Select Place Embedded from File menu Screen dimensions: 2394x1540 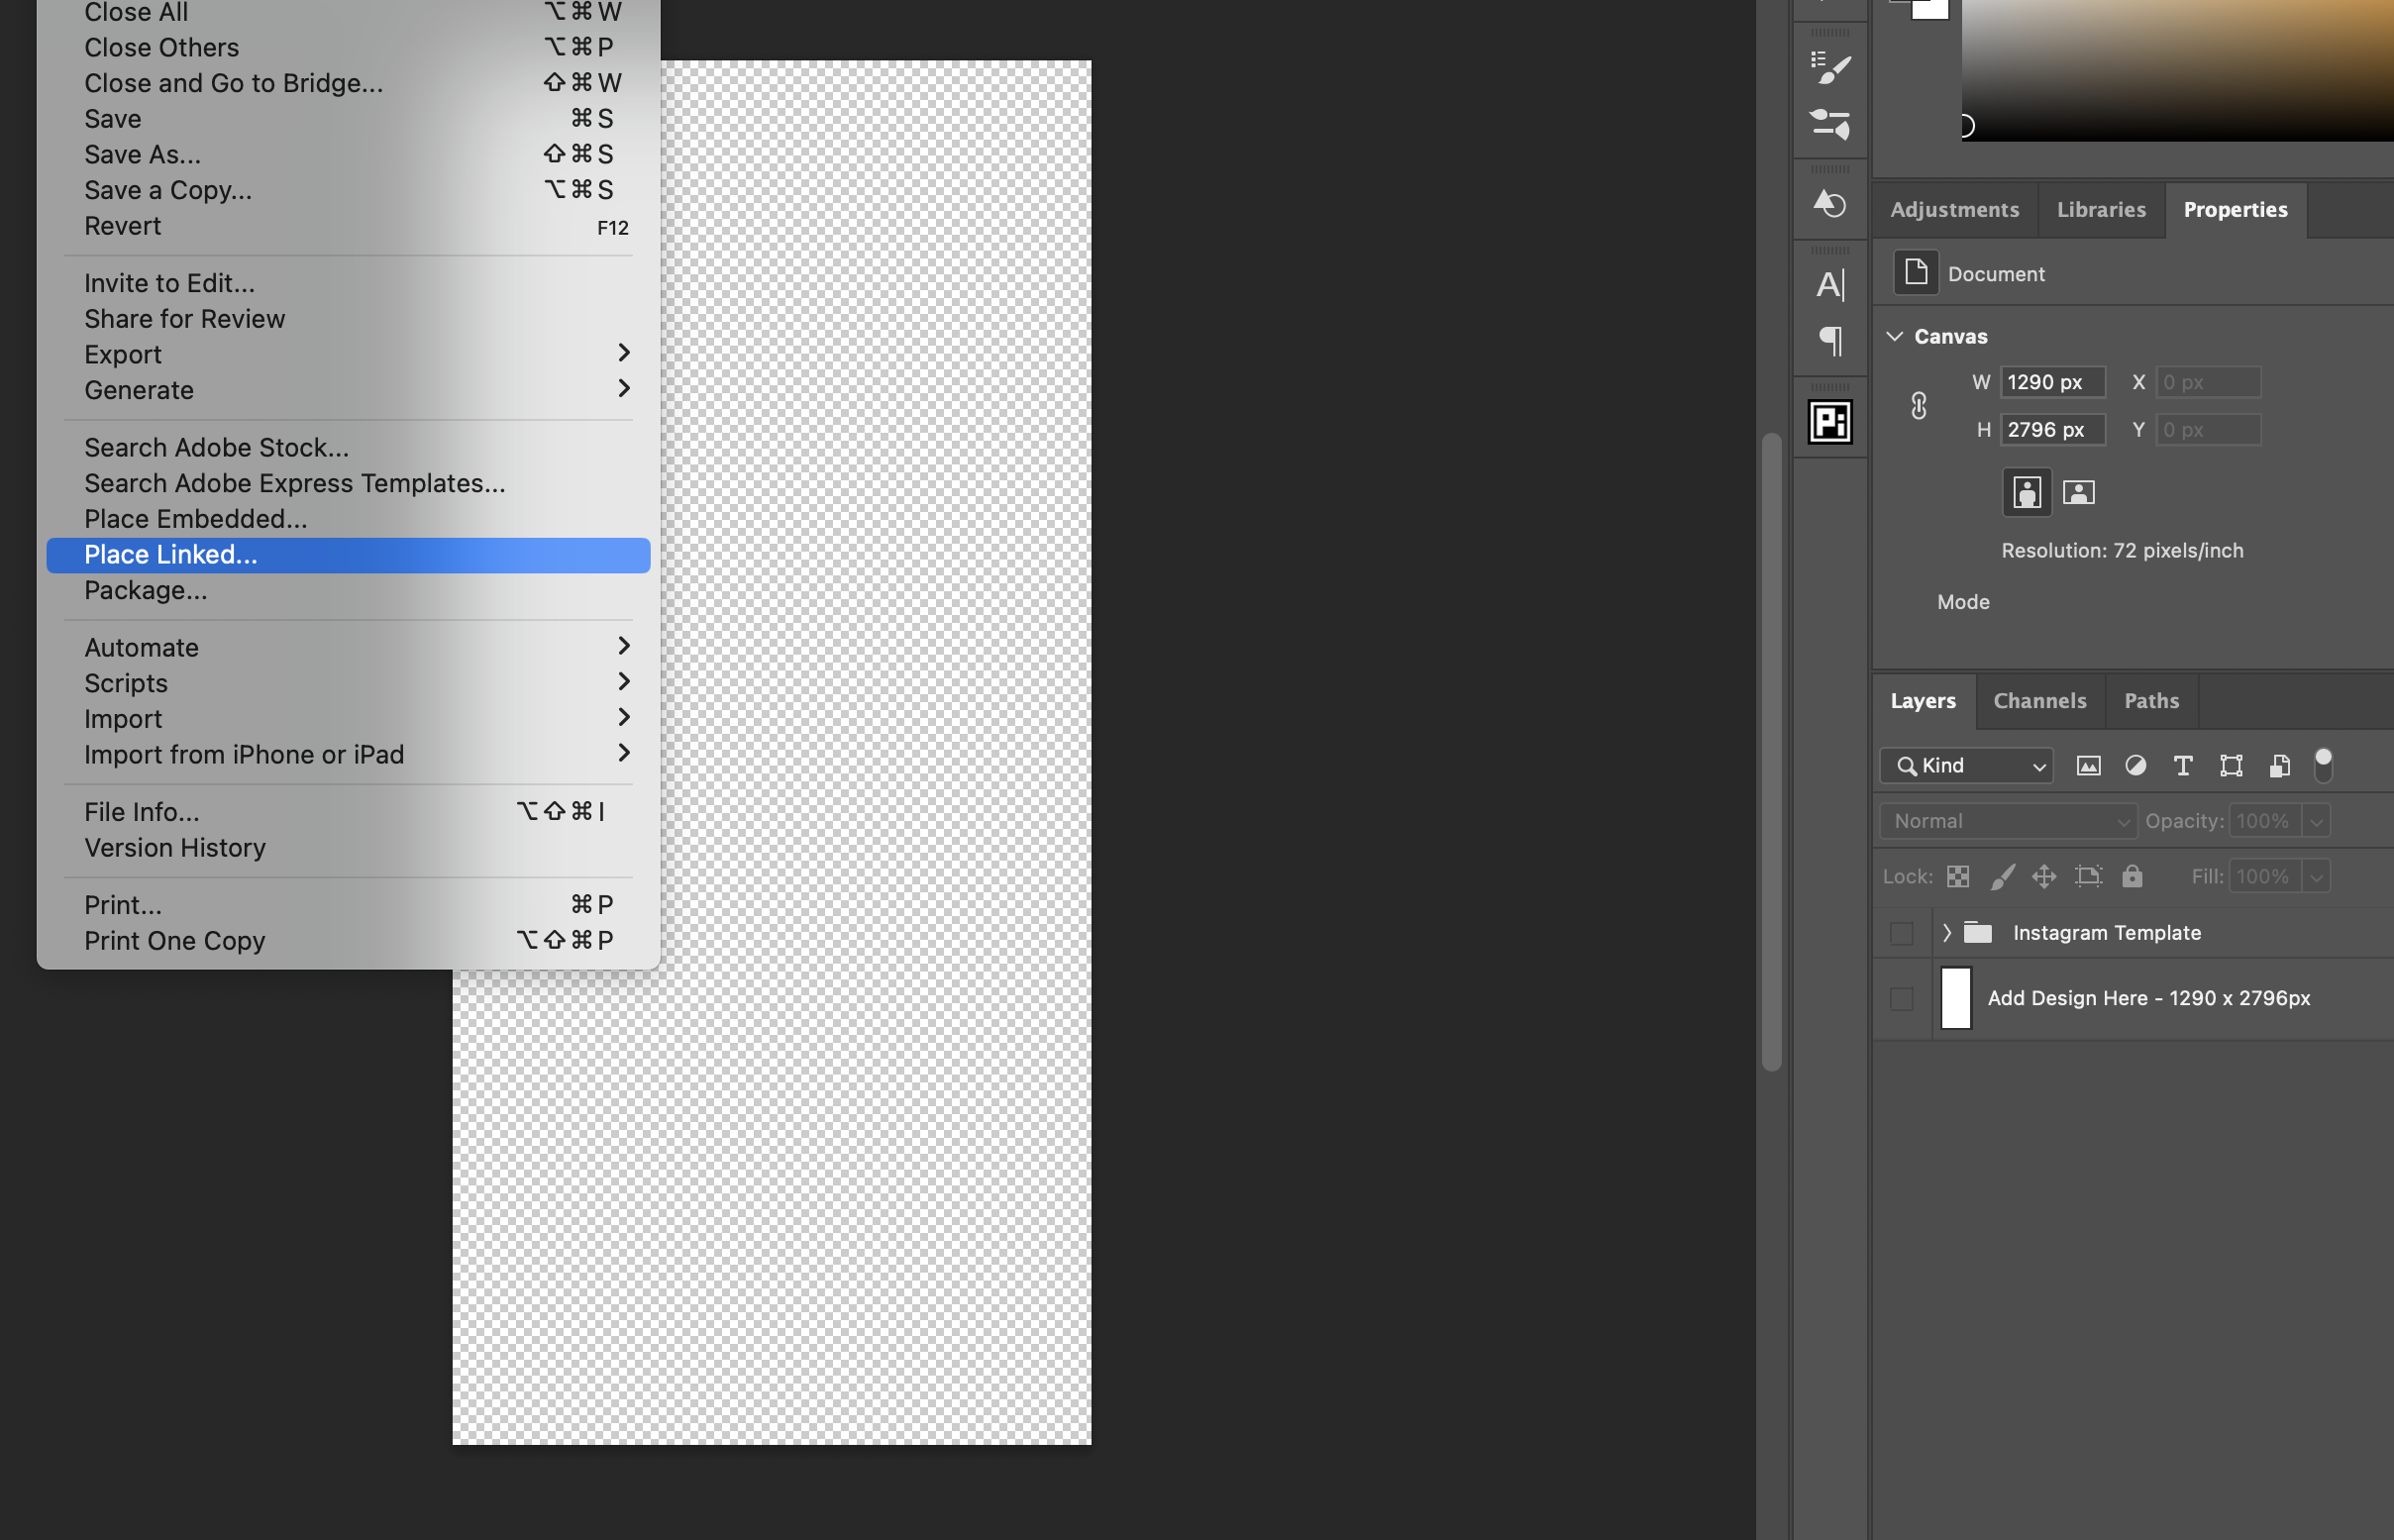tap(195, 518)
